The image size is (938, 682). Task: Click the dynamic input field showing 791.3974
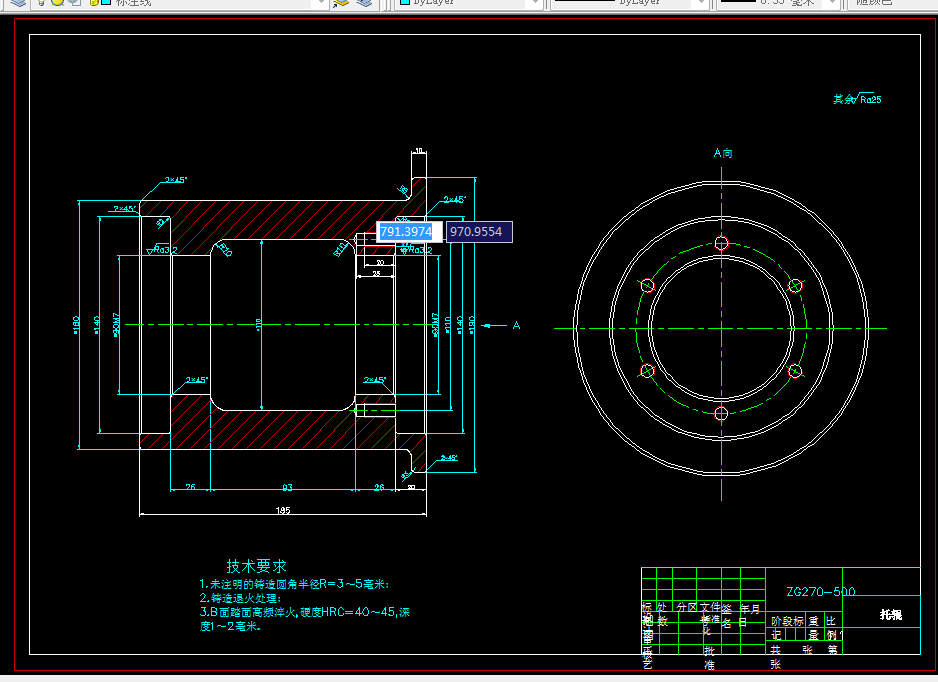click(x=409, y=232)
